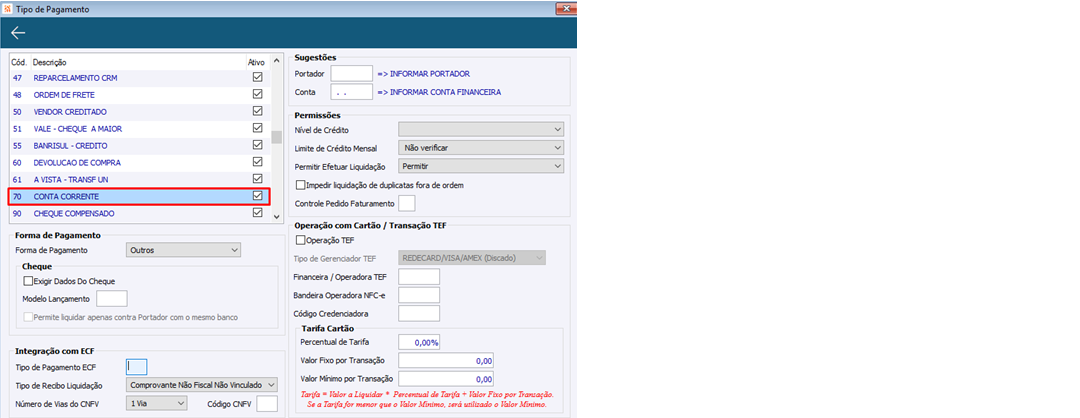Toggle Ativo for DEVOLUCAO DE COMPRA
Screen dimensions: 1080x418
point(258,162)
